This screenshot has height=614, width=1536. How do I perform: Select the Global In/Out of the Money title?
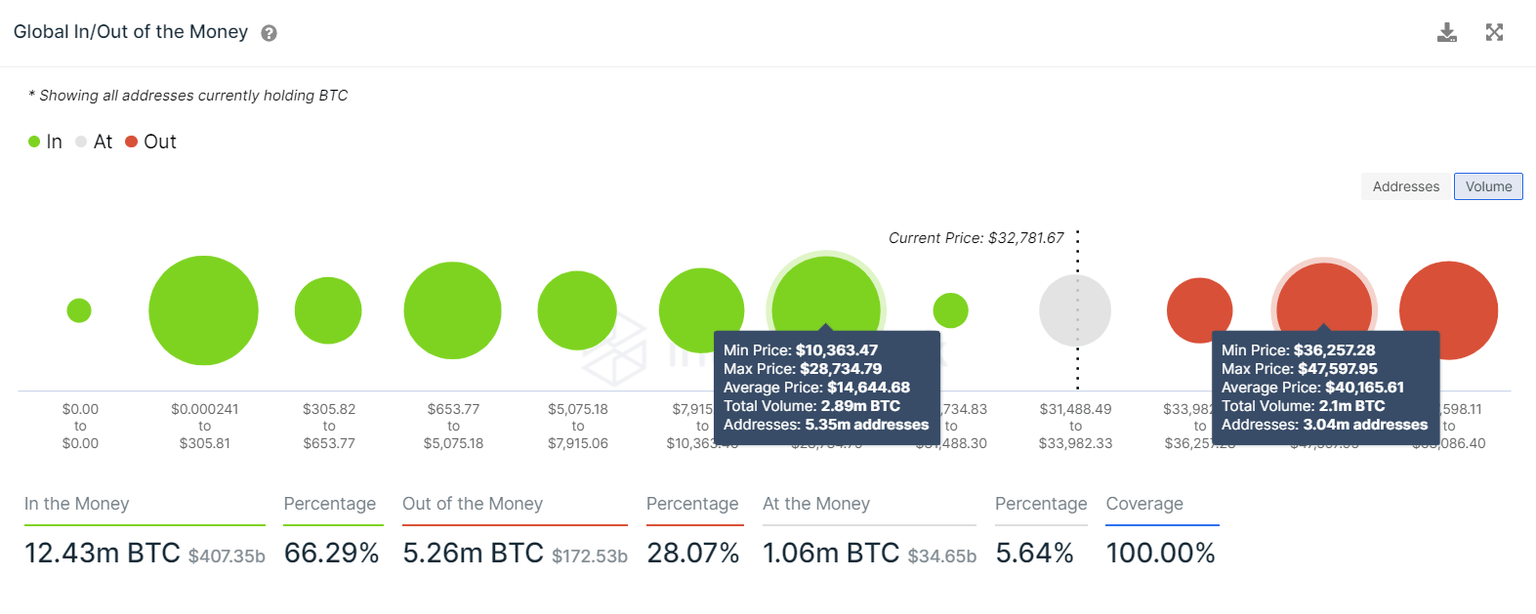[130, 31]
